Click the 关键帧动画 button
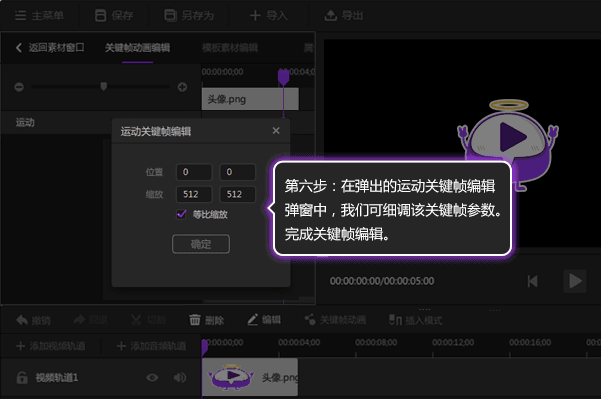This screenshot has width=601, height=399. (335, 320)
